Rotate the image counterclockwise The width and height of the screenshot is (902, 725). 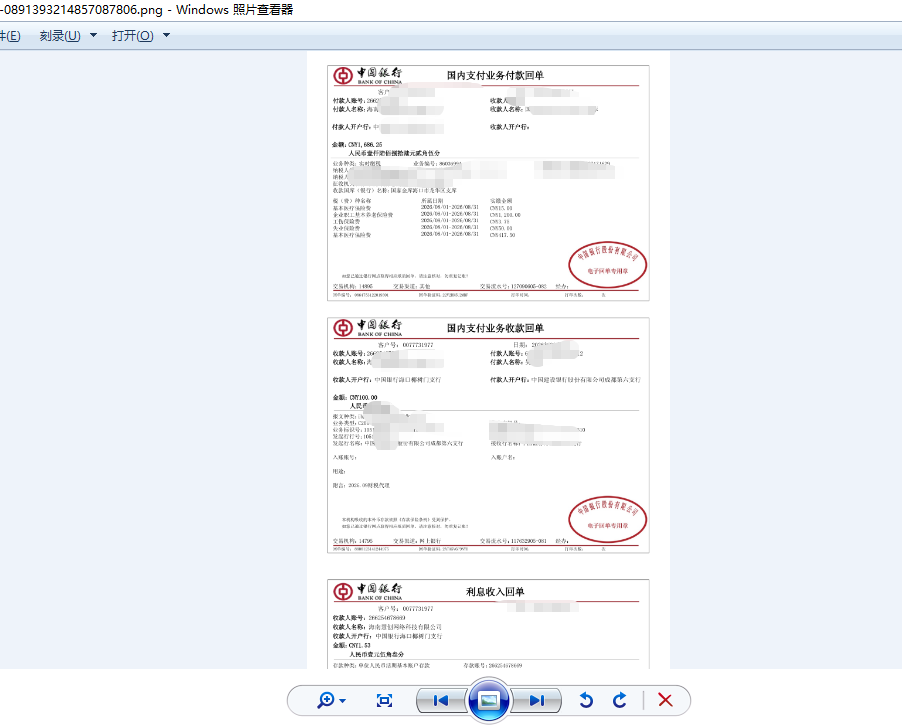tap(586, 700)
